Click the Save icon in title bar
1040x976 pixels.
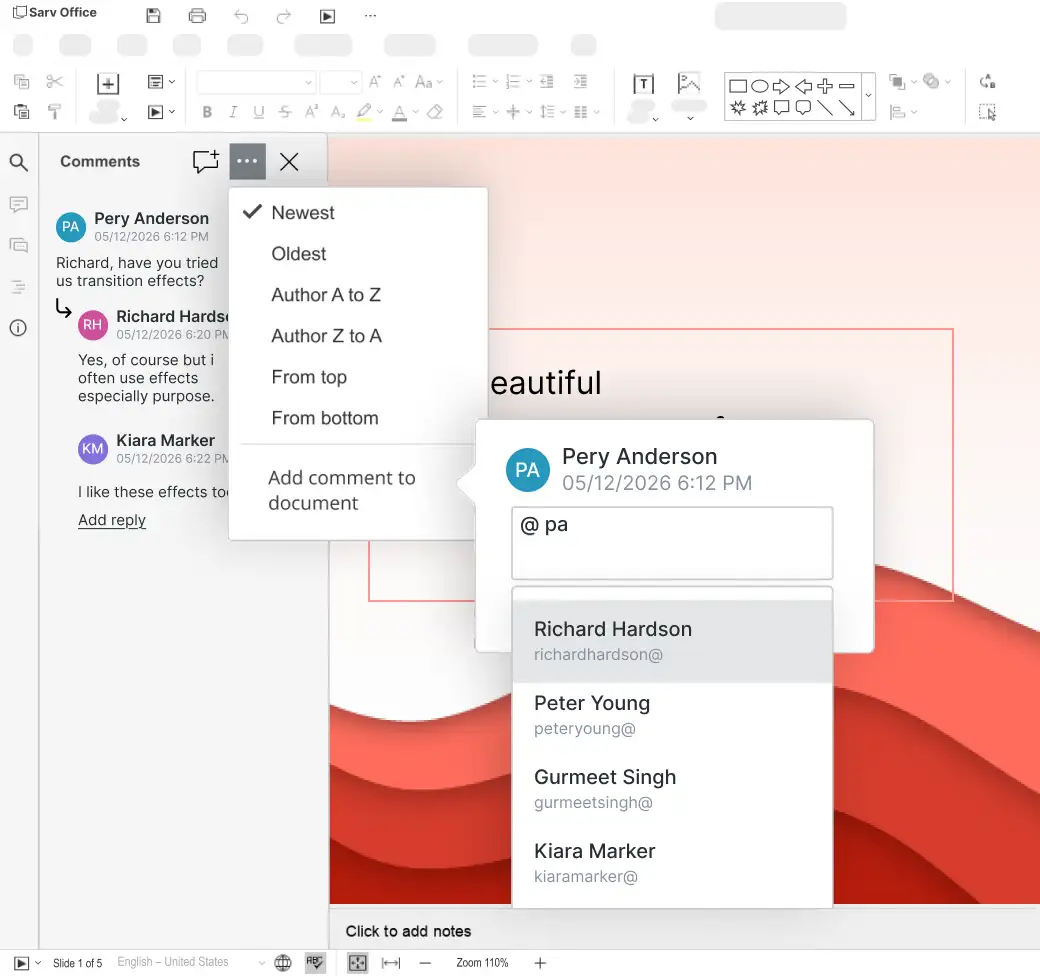pyautogui.click(x=153, y=16)
